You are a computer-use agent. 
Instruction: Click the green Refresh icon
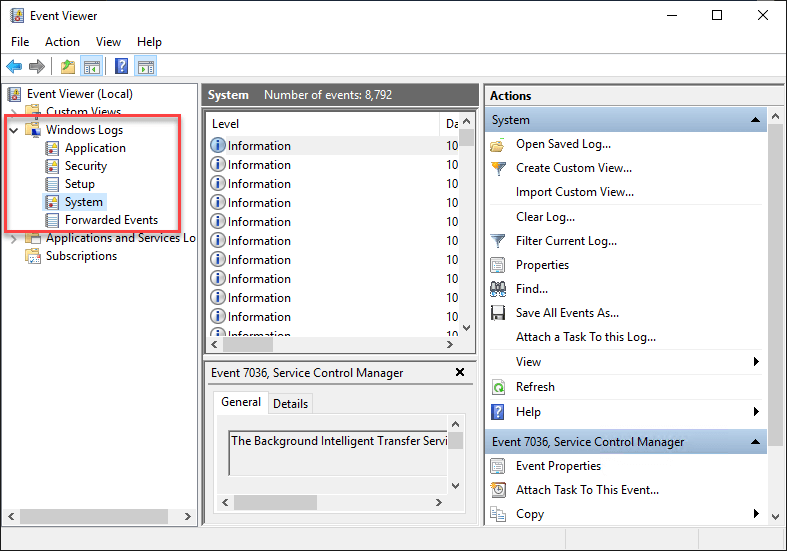pyautogui.click(x=498, y=387)
